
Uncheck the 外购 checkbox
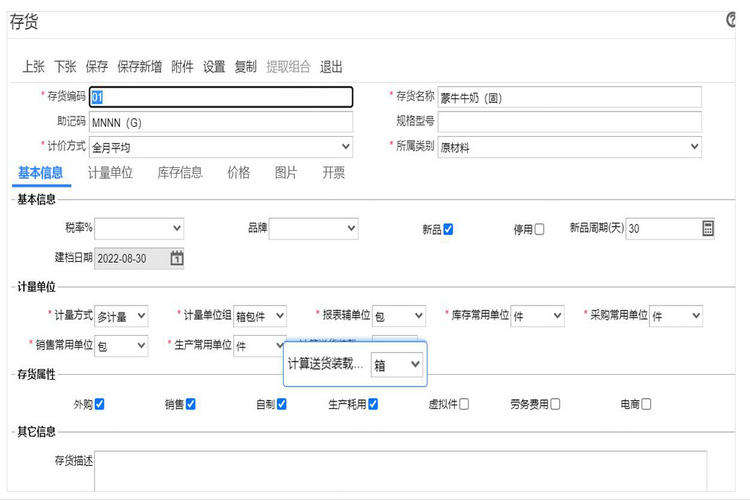click(99, 404)
